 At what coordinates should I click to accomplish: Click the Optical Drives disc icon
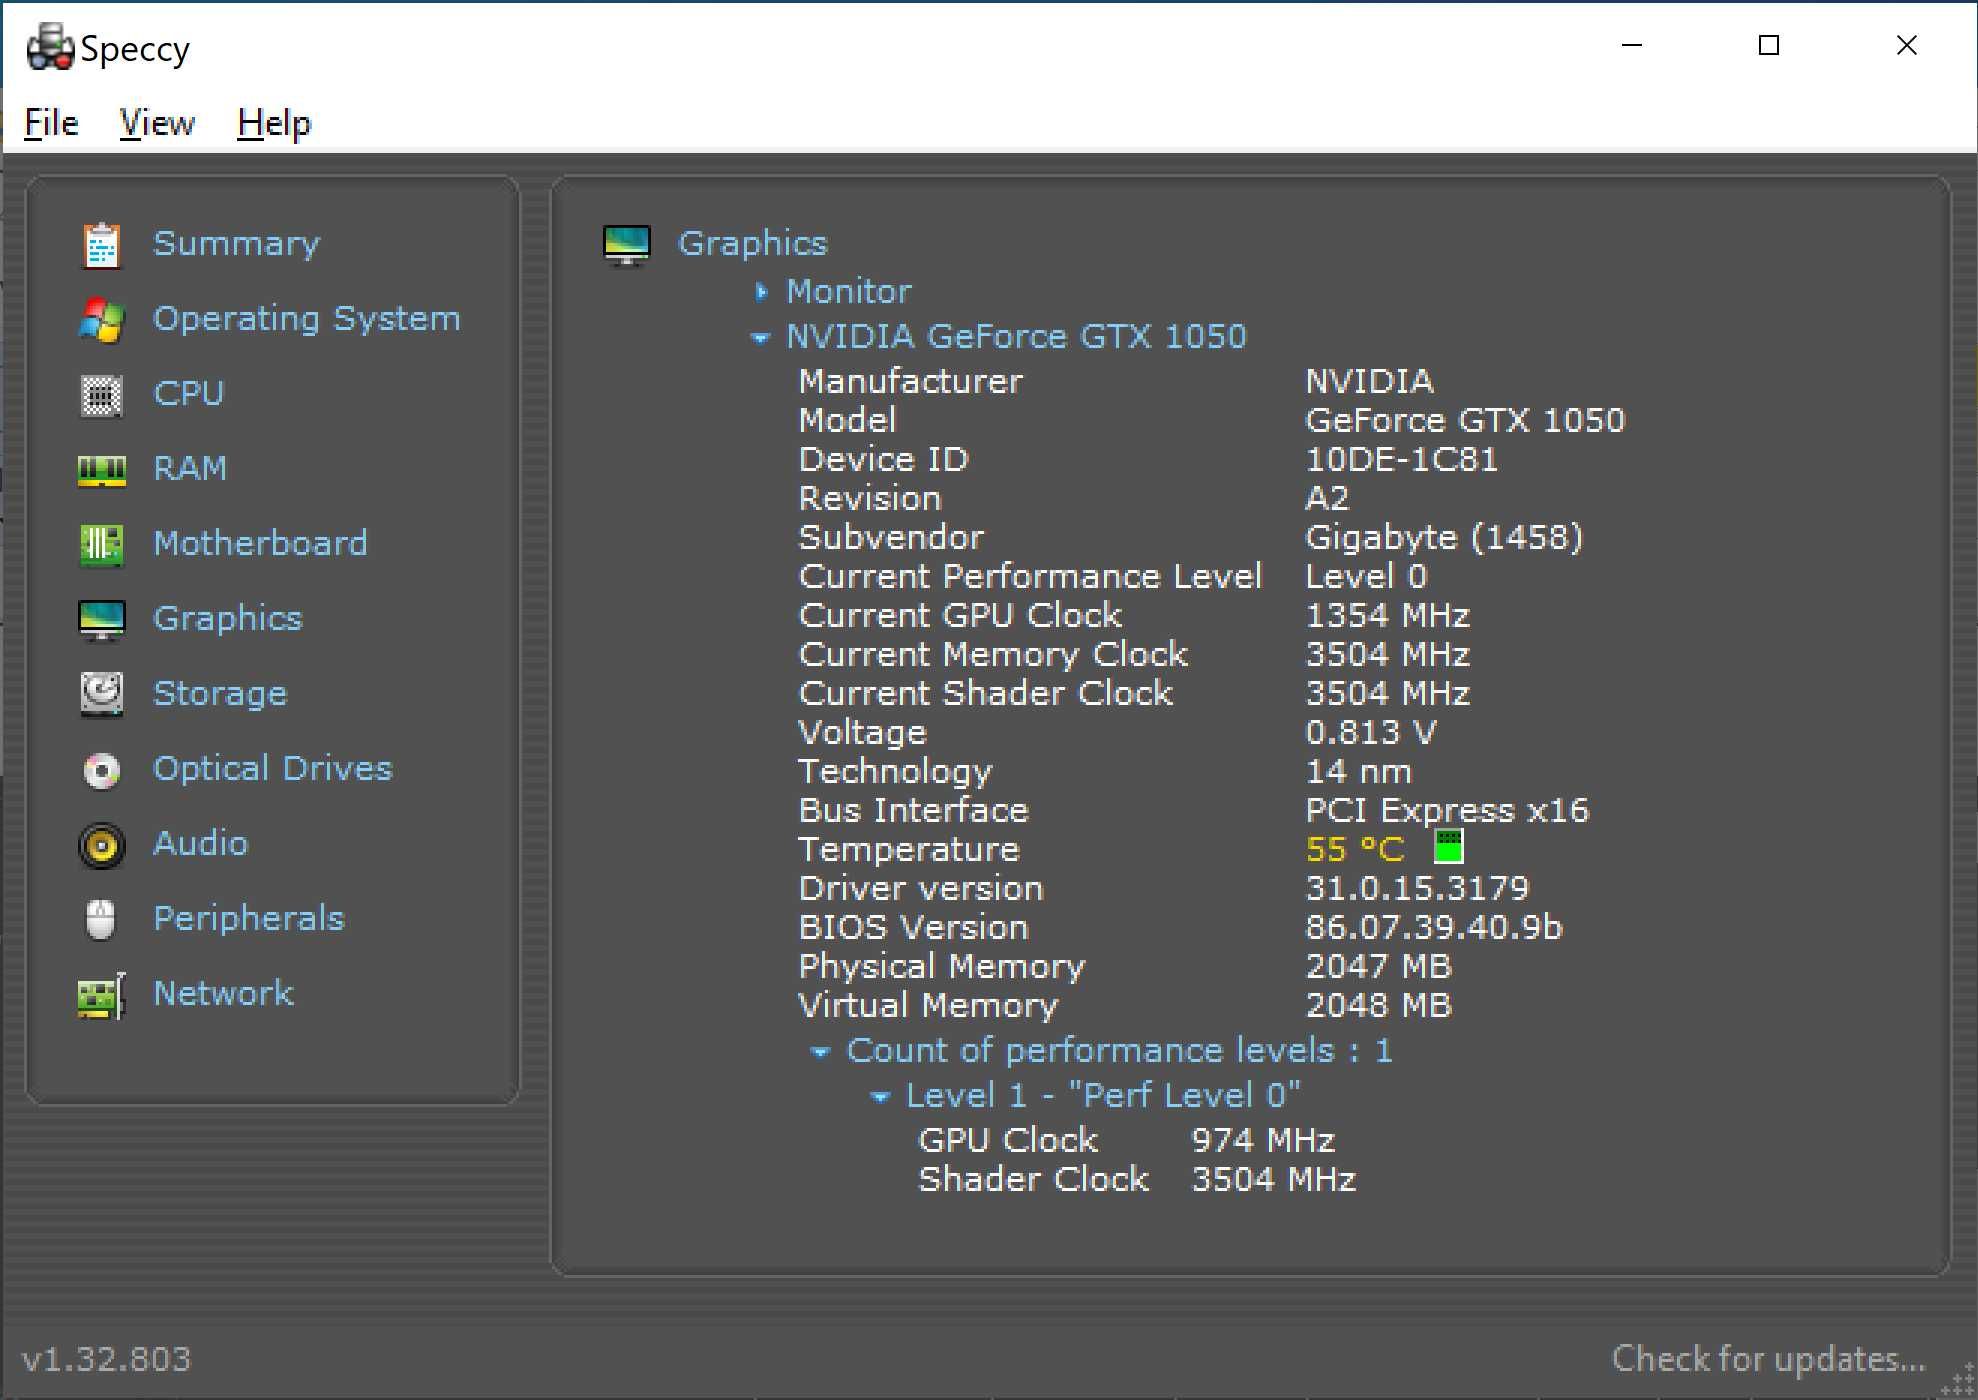click(x=102, y=770)
